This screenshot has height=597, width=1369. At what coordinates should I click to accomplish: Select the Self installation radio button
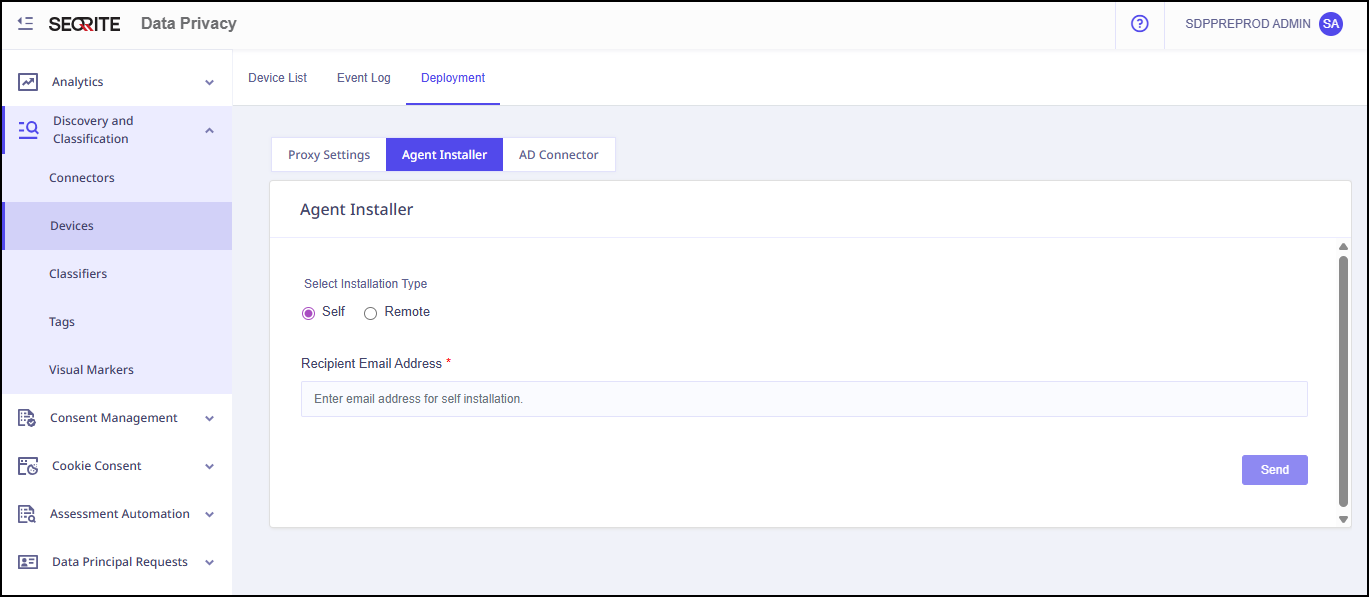click(309, 313)
